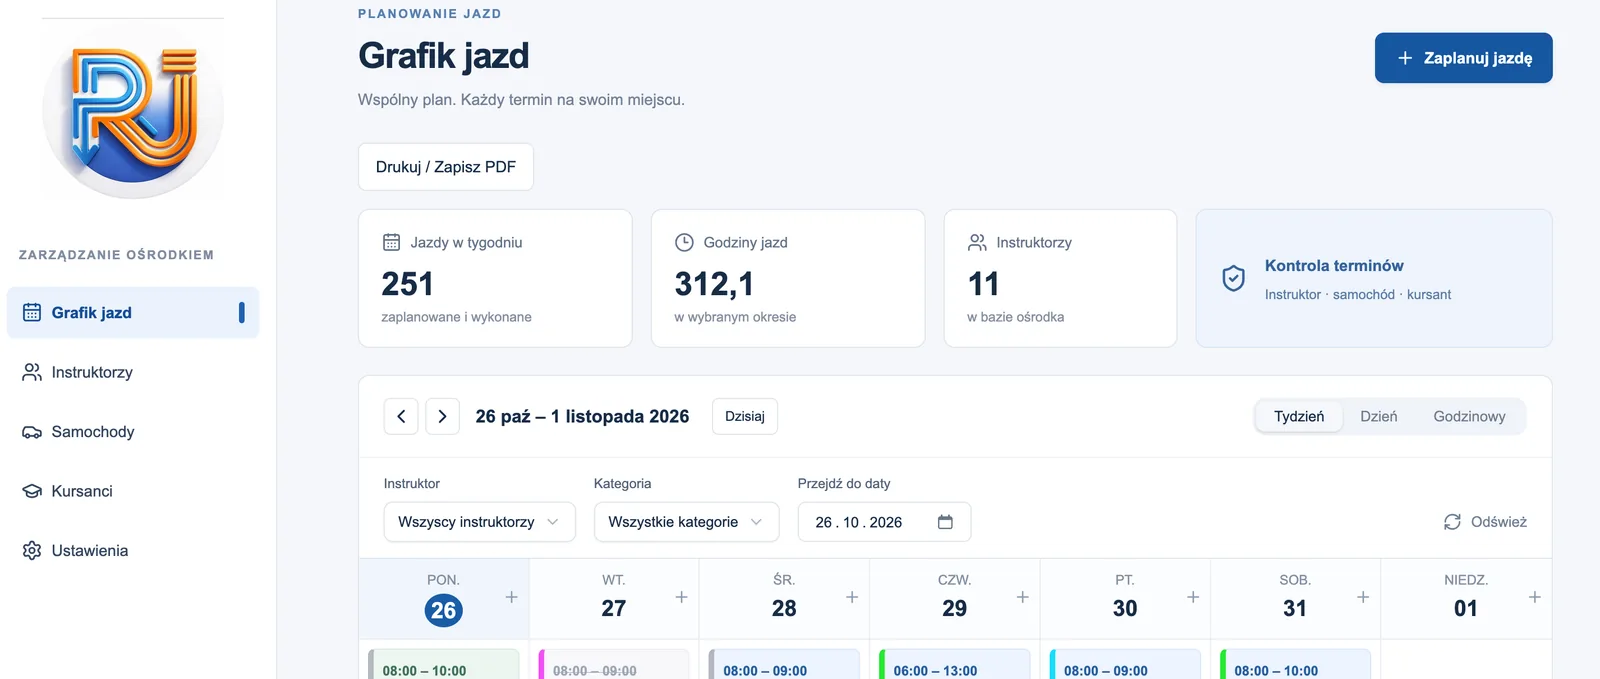The width and height of the screenshot is (1600, 679).
Task: Click Dzisiaj button
Action: pos(745,416)
